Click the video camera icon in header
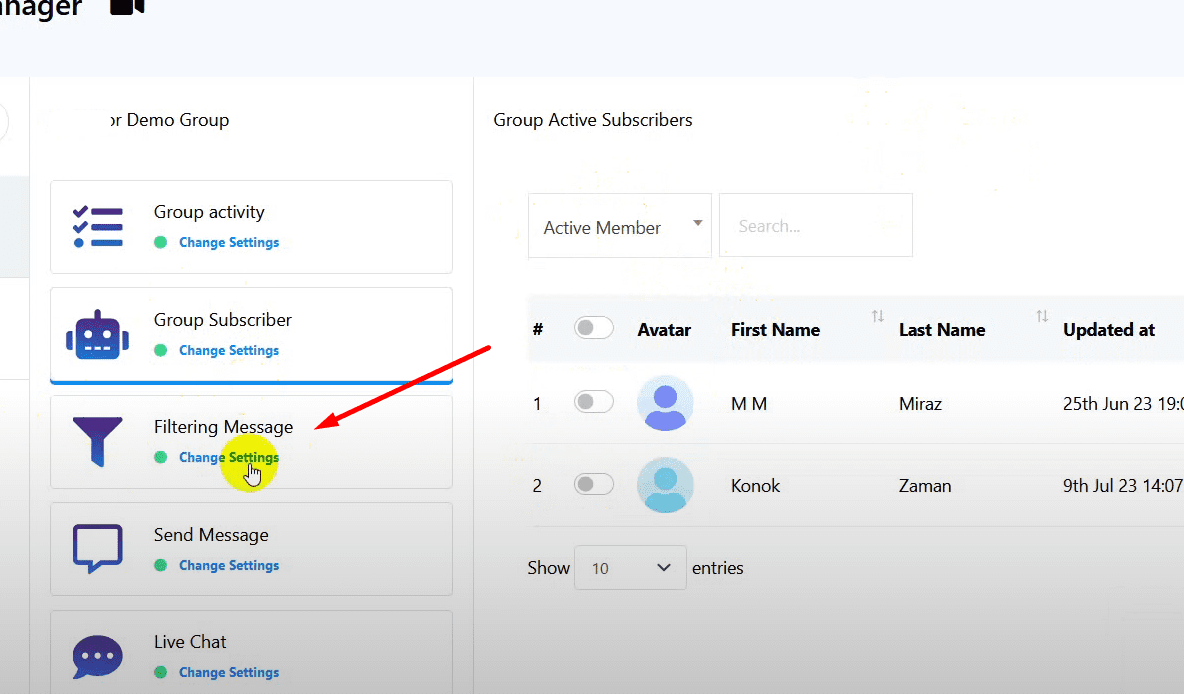Viewport: 1184px width, 694px height. (127, 7)
